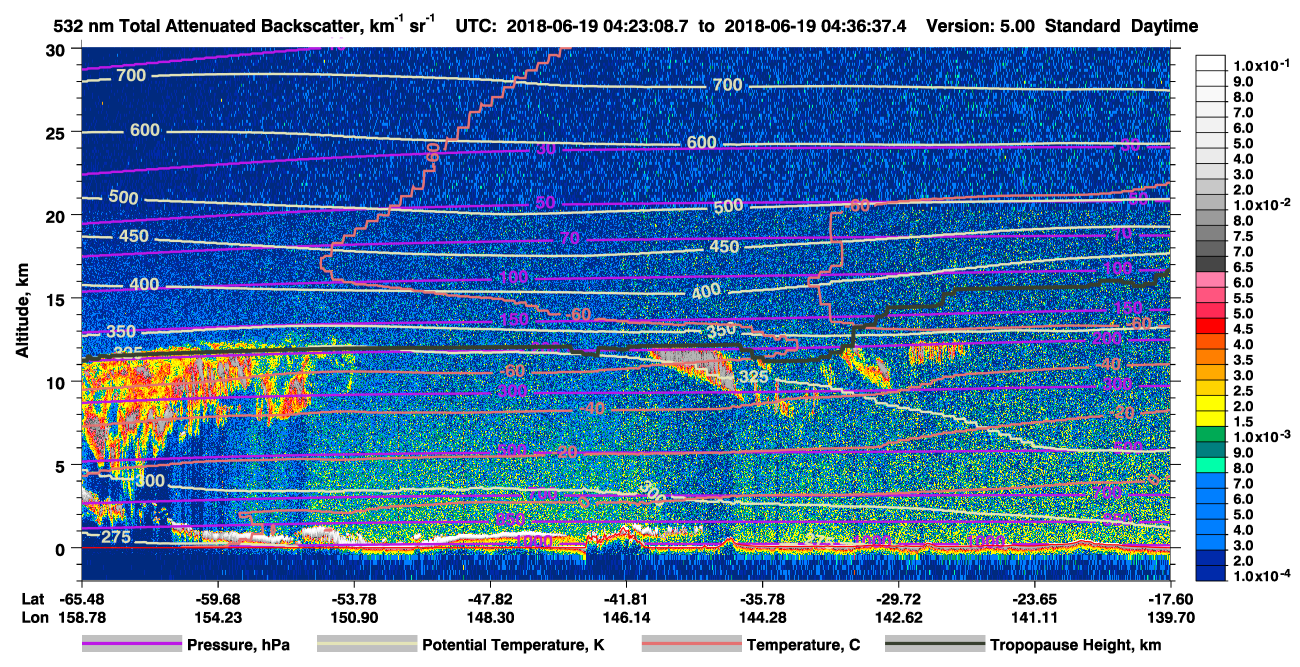1300x667 pixels.
Task: Click the 'Potential Temperature, K' legend label
Action: [x=513, y=646]
